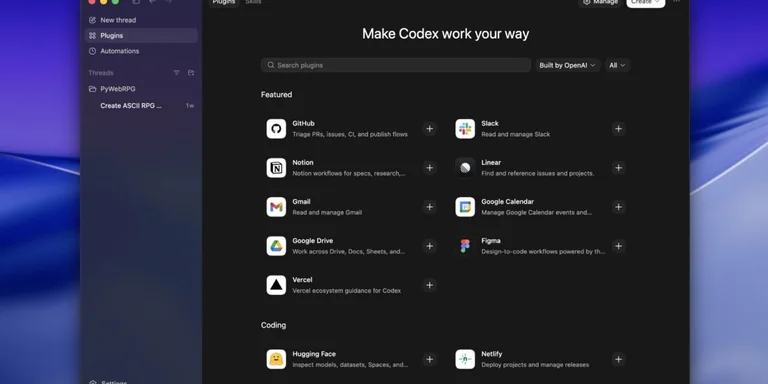Select Plugins in the left sidebar
Screen dimensions: 768x384
click(141, 35)
